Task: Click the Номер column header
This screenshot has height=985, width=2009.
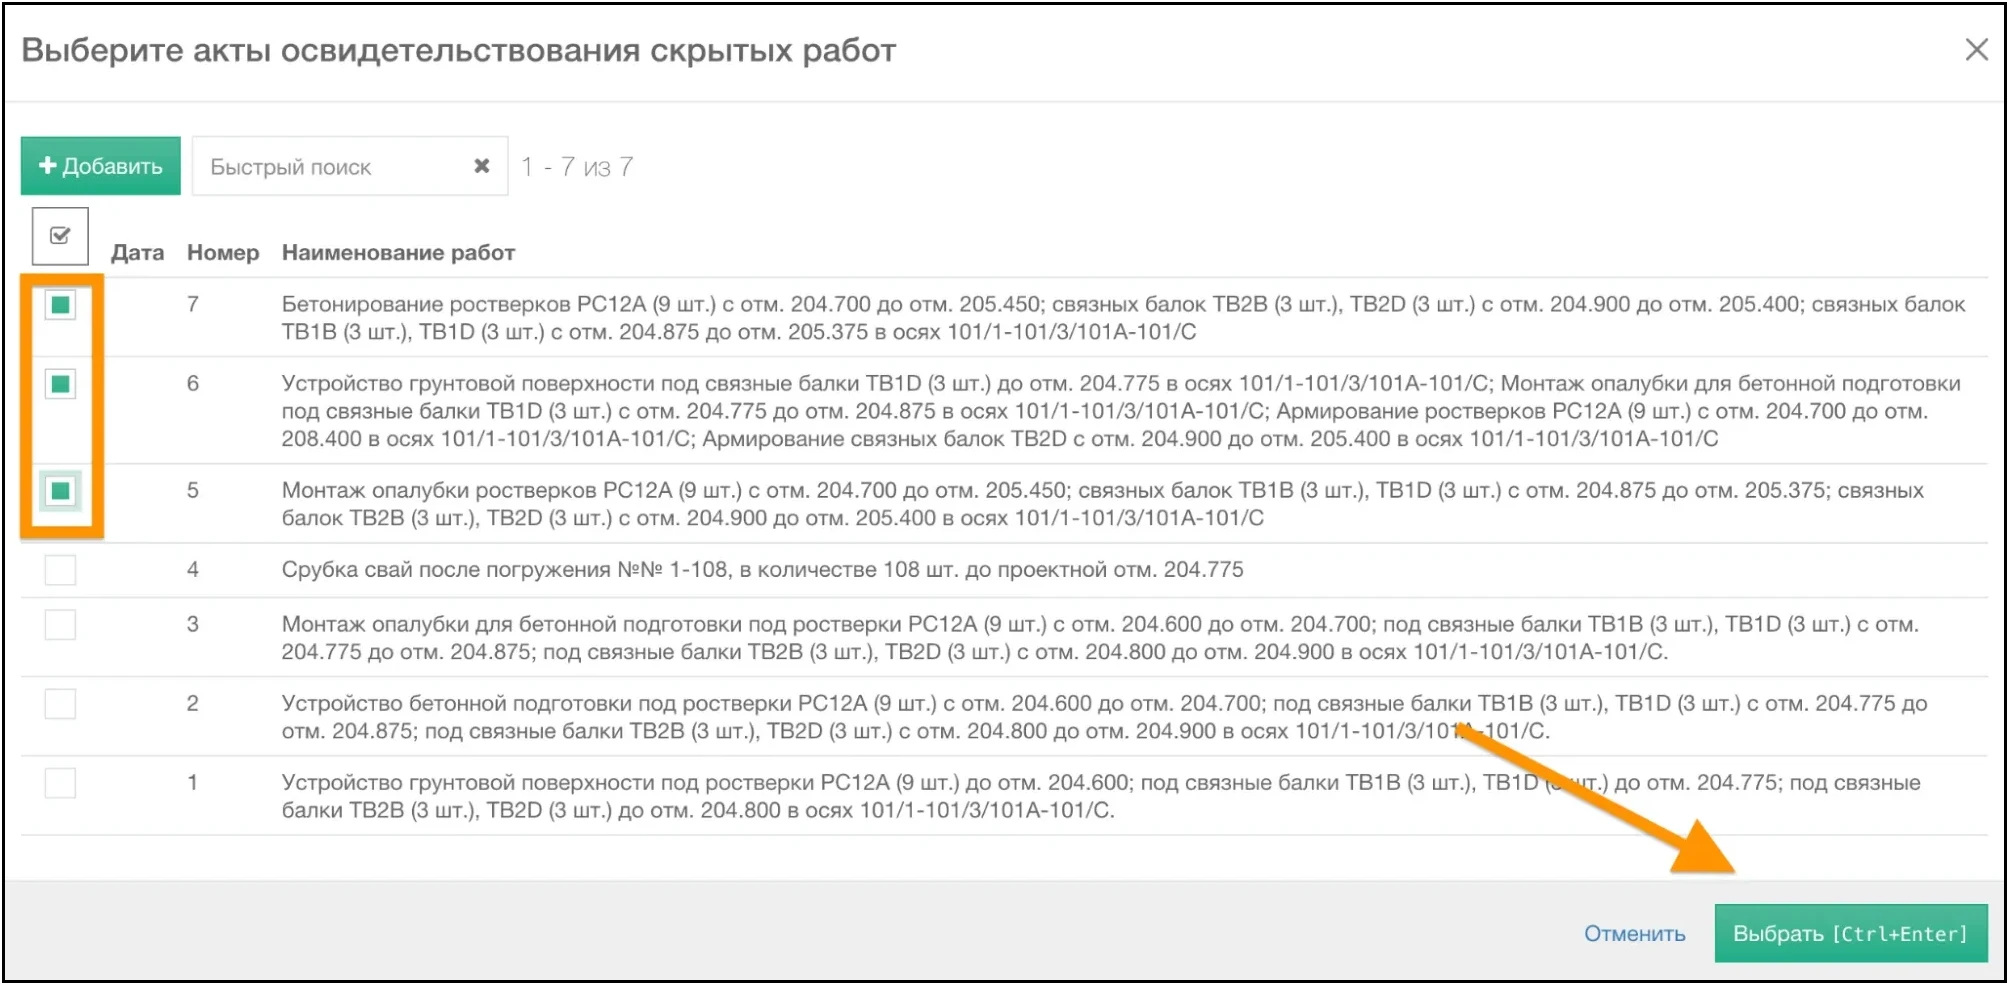Action: [224, 252]
